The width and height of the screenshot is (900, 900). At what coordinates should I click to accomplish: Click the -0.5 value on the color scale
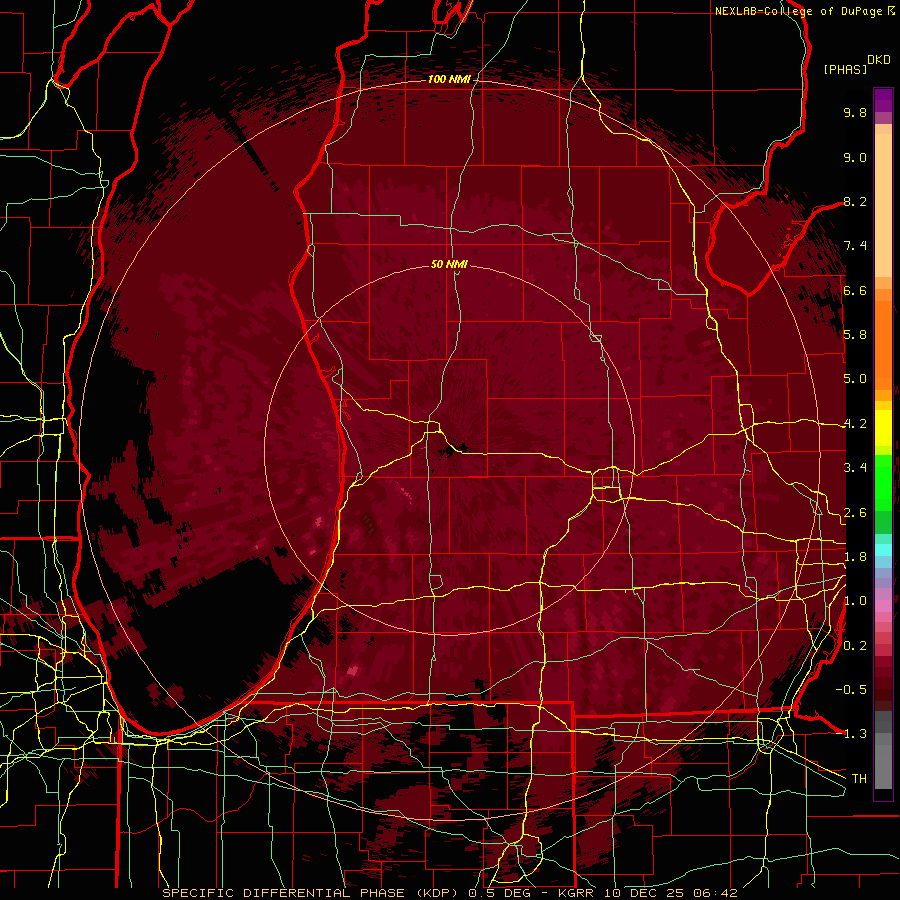pyautogui.click(x=851, y=689)
